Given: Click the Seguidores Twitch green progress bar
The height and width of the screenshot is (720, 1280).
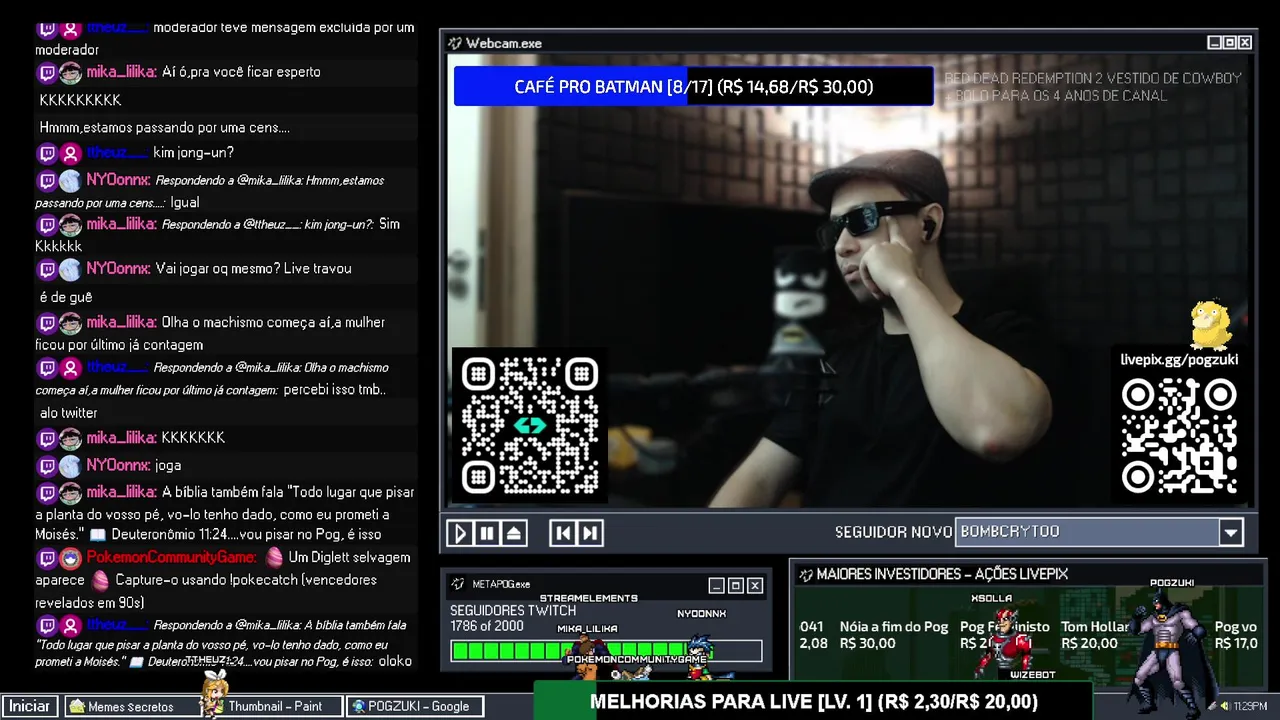Looking at the screenshot, I should pos(606,651).
